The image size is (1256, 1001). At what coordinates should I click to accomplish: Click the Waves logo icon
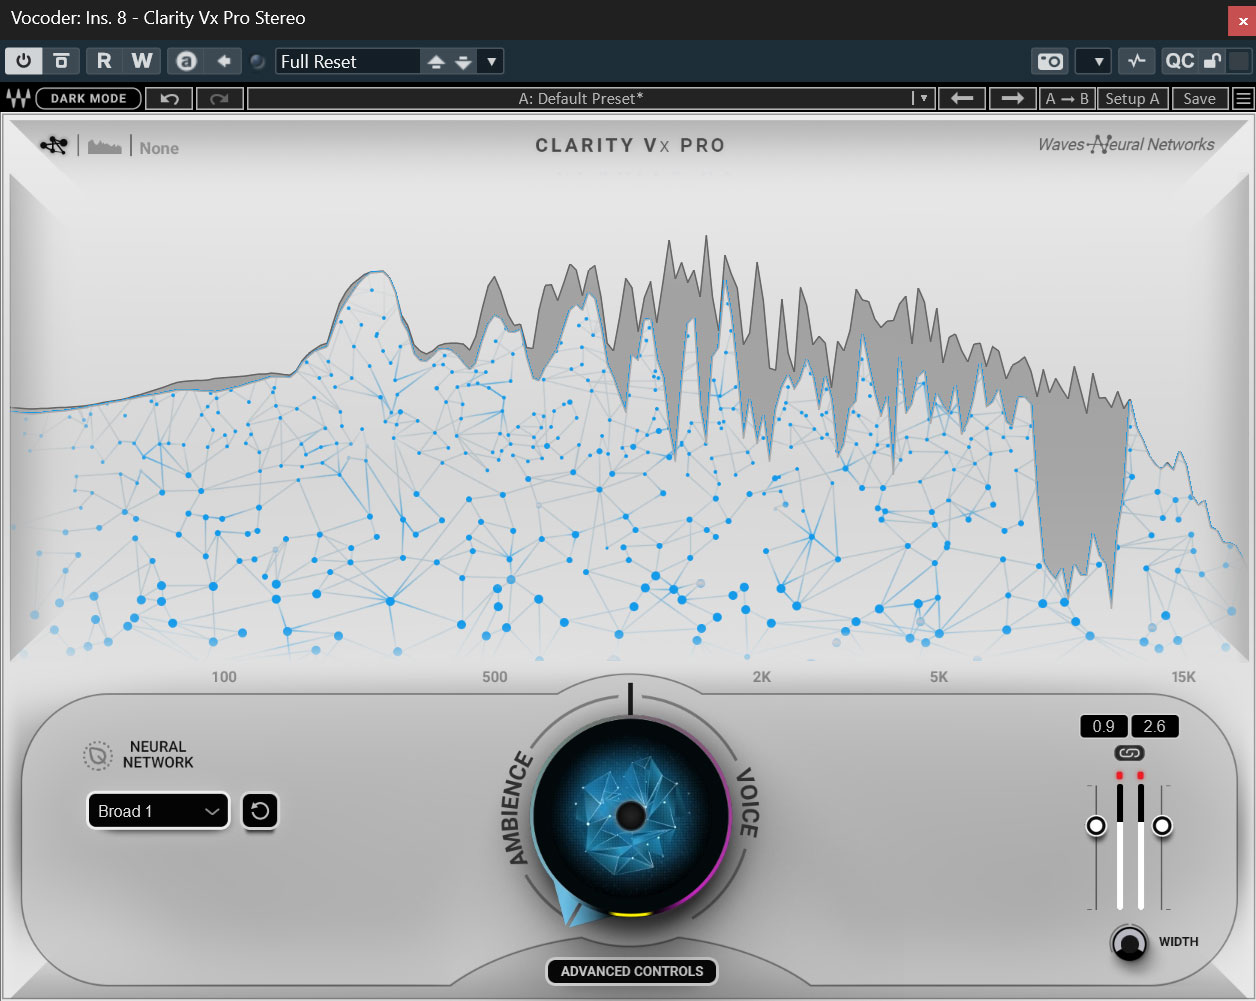click(x=18, y=98)
